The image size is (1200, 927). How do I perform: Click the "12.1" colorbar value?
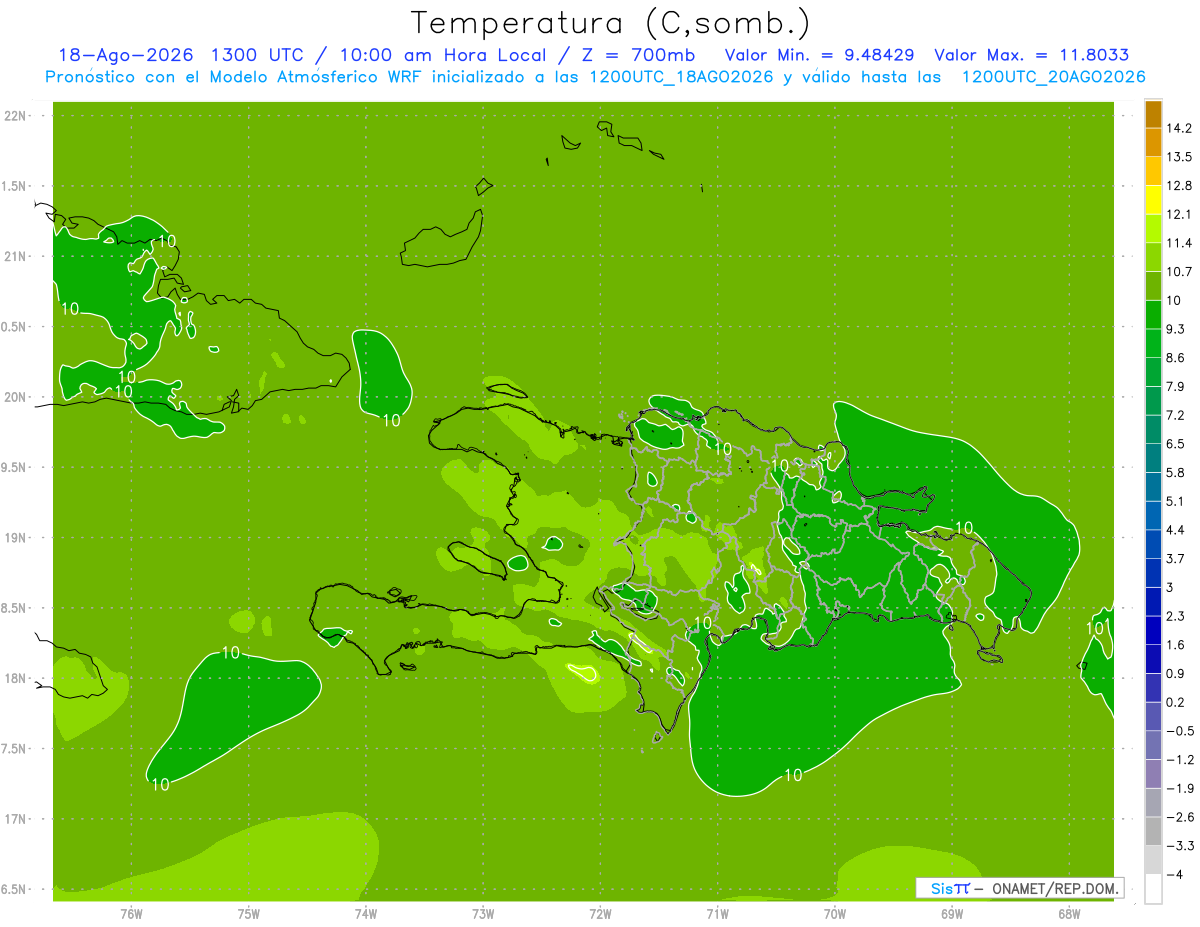(1180, 214)
